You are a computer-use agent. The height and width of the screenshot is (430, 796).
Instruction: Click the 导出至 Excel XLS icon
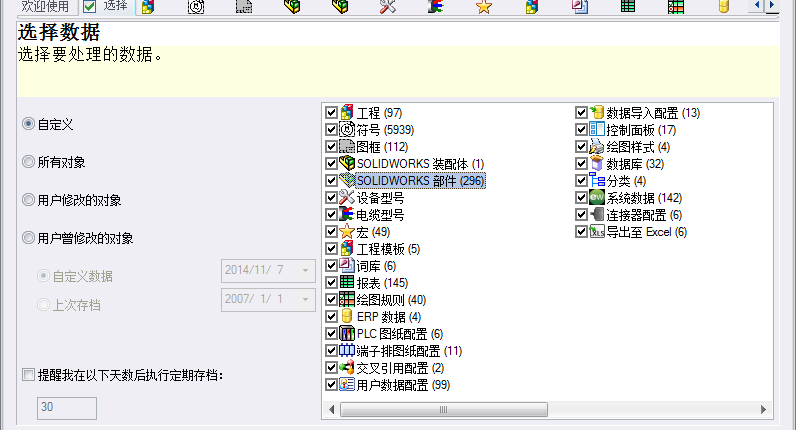pos(596,231)
